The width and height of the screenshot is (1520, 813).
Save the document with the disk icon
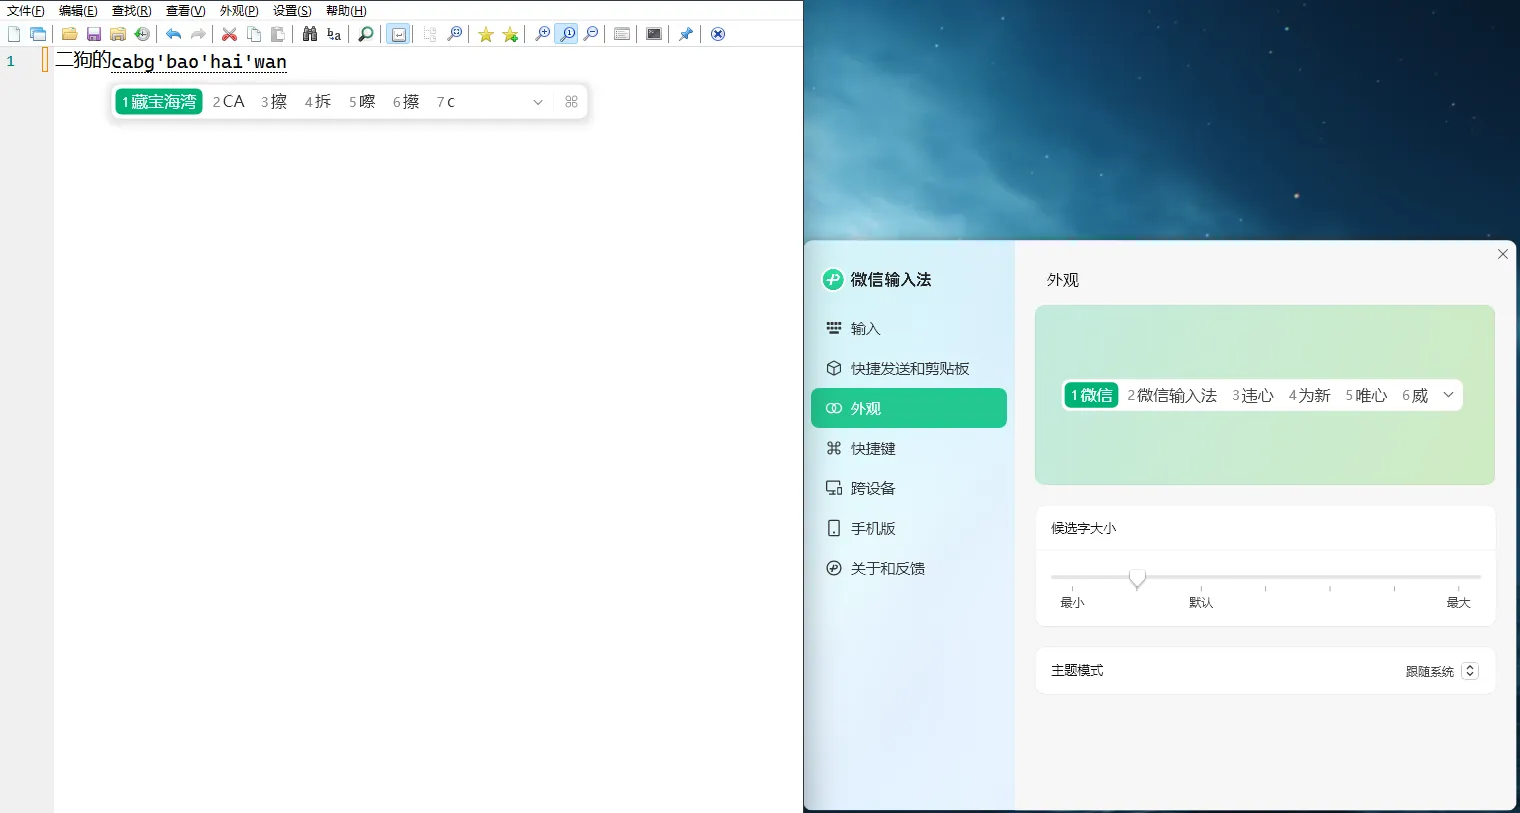pos(94,33)
